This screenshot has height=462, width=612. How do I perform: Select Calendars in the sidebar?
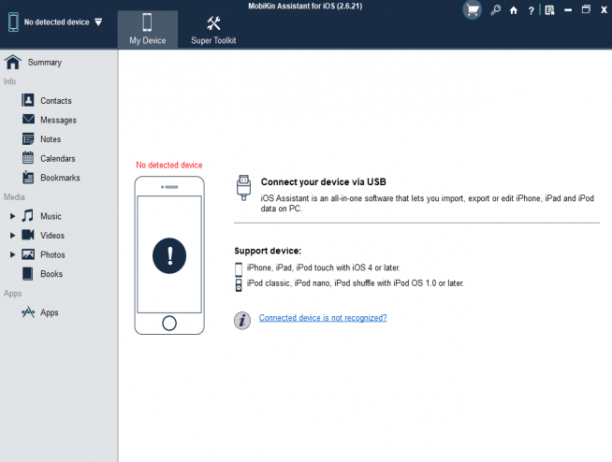[x=49, y=158]
